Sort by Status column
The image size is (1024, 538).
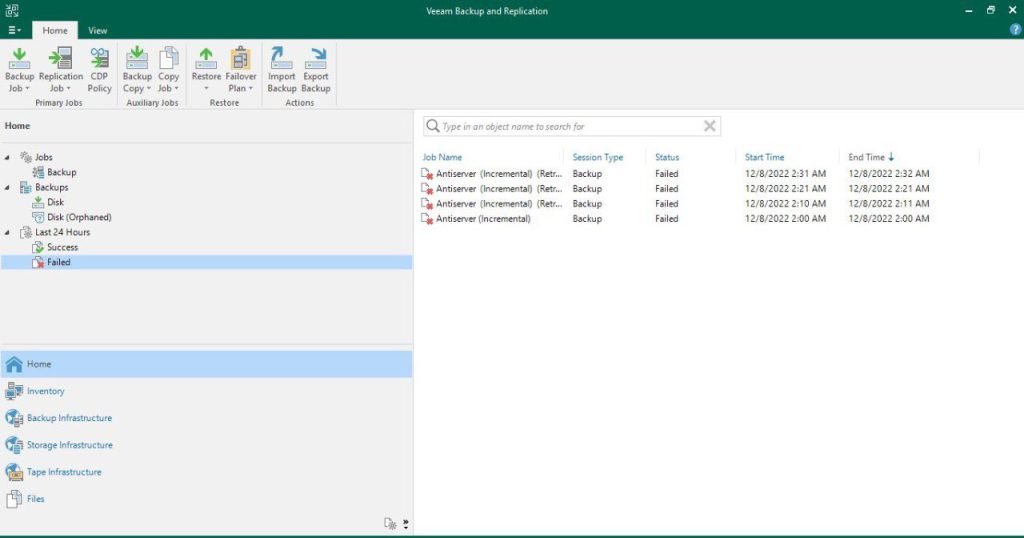[x=667, y=157]
